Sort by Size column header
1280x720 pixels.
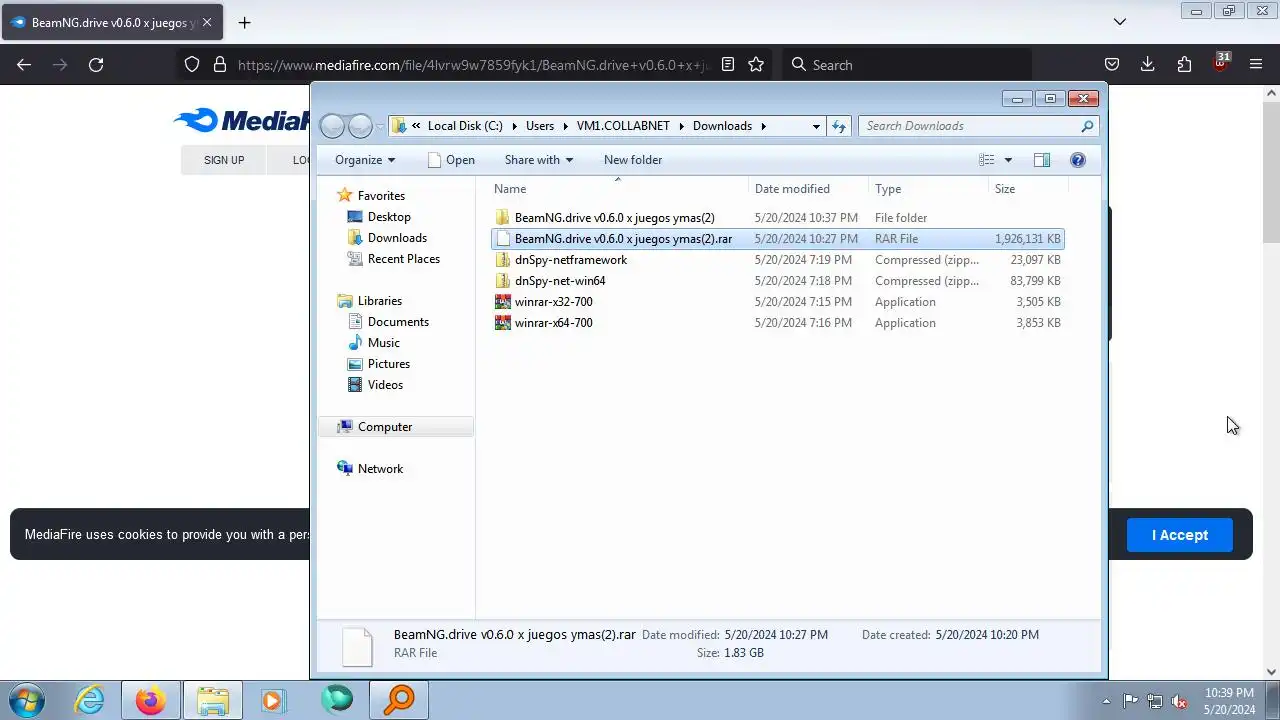tap(1028, 189)
